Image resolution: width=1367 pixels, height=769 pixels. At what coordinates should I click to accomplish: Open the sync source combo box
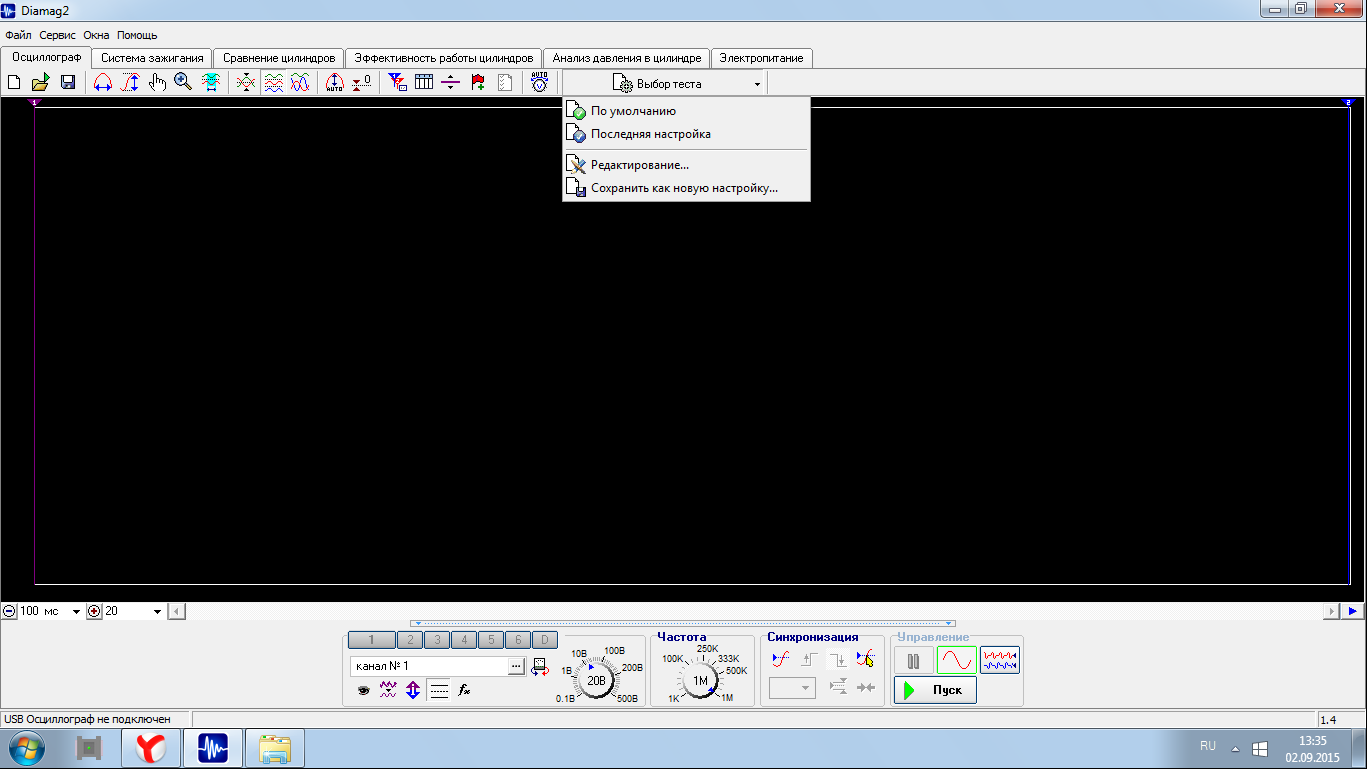(x=792, y=688)
